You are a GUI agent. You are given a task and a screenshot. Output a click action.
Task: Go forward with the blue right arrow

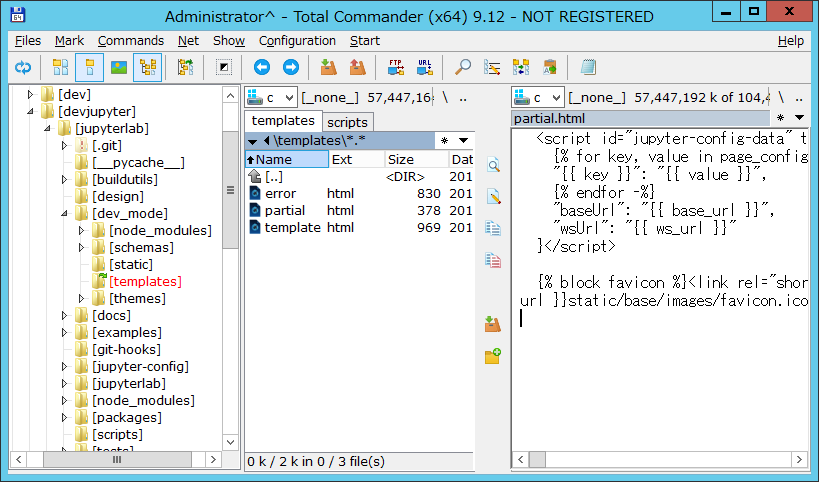(x=291, y=67)
